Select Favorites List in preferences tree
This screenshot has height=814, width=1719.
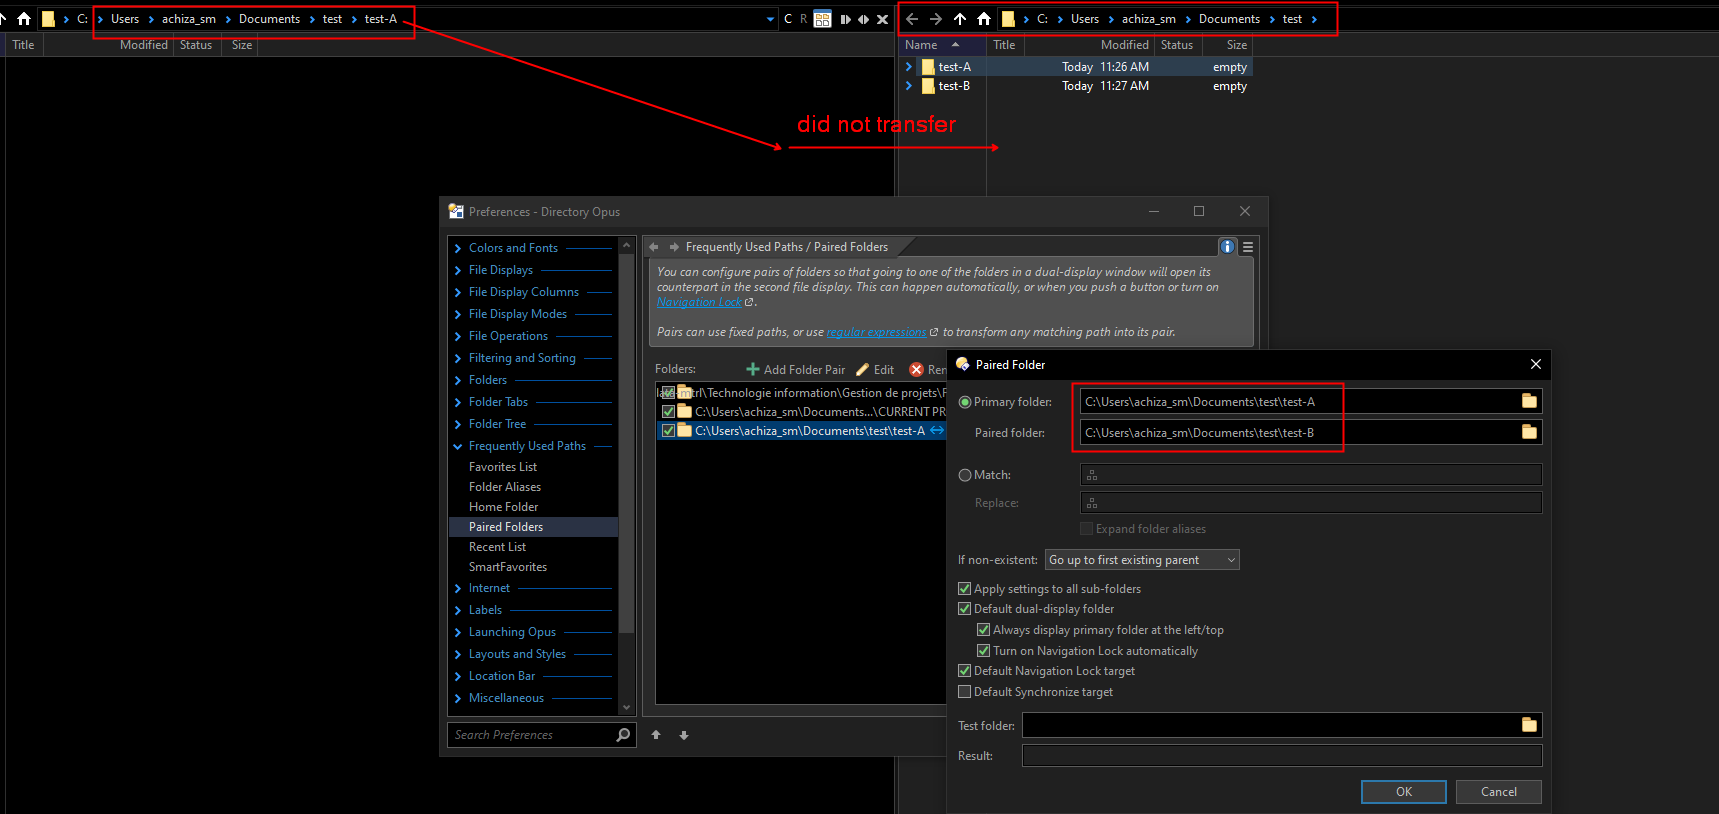[x=503, y=467]
